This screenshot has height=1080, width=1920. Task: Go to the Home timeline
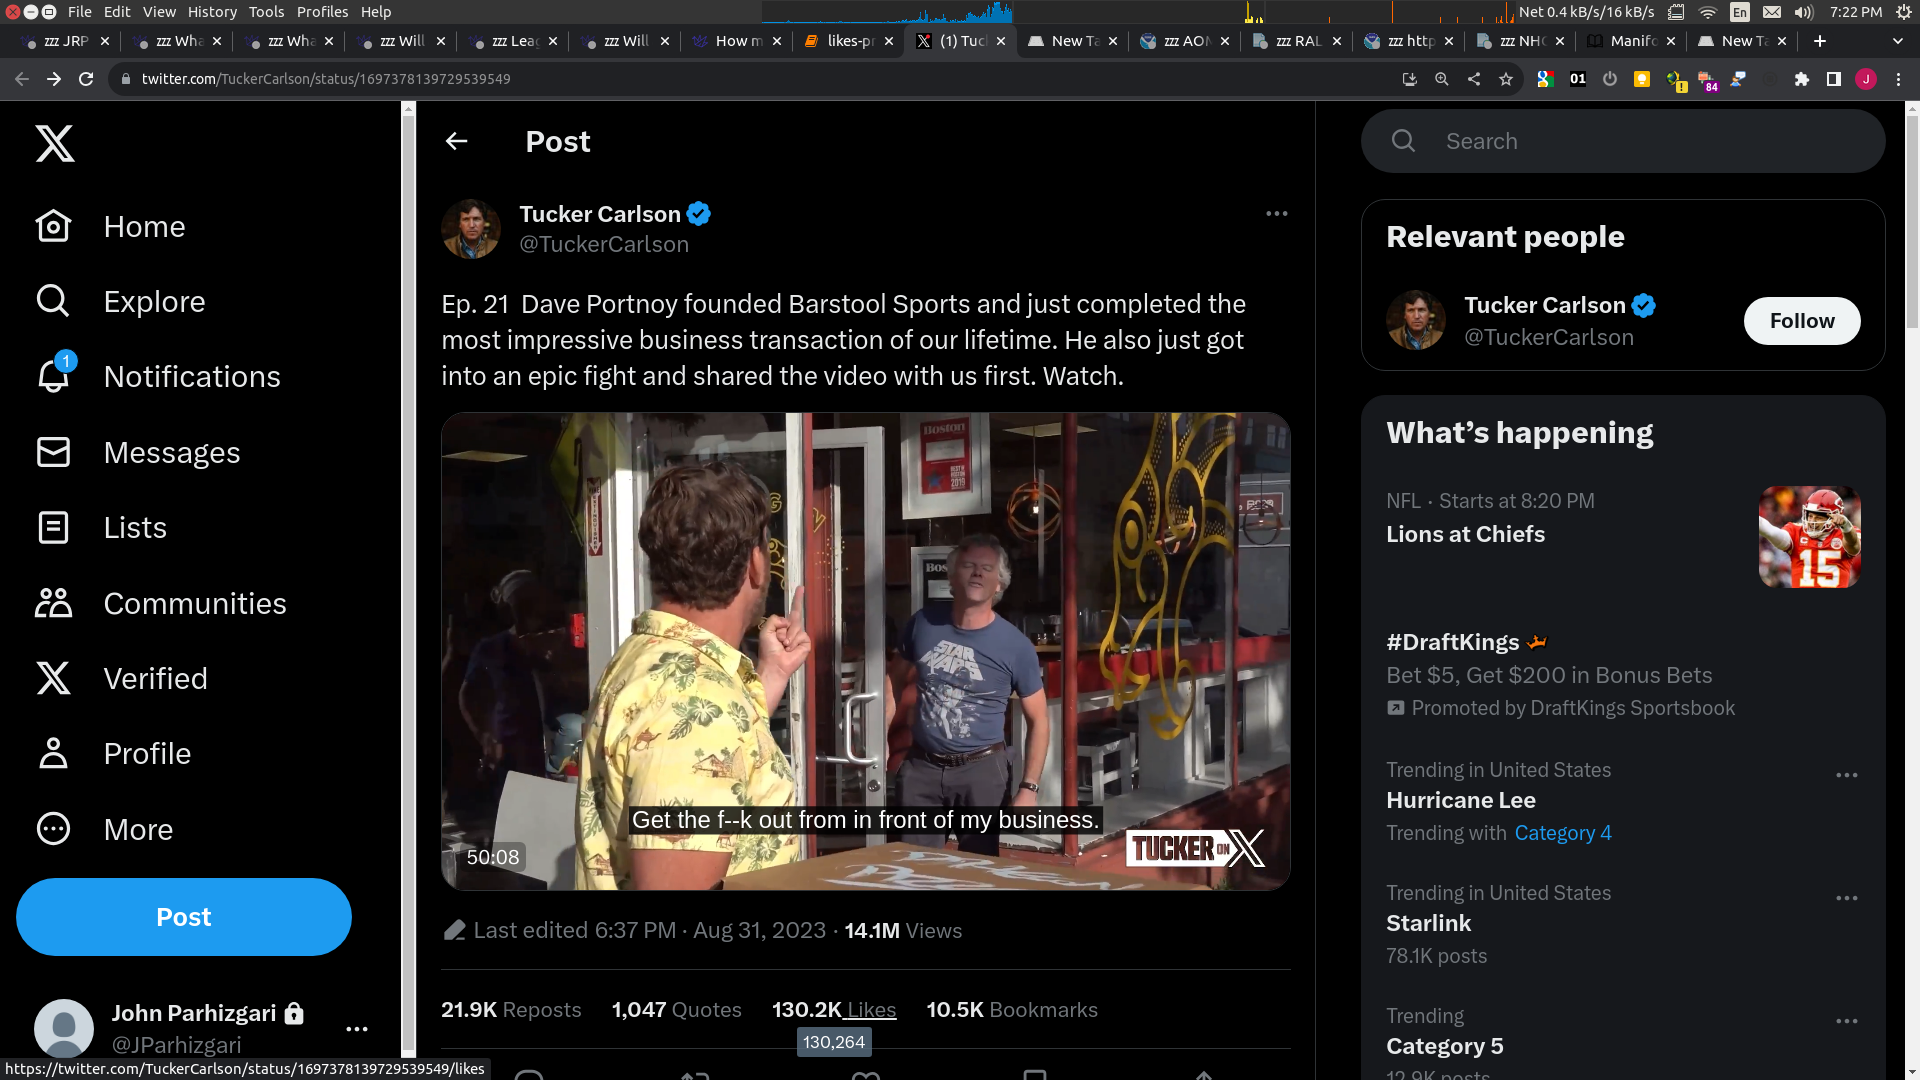coord(110,226)
